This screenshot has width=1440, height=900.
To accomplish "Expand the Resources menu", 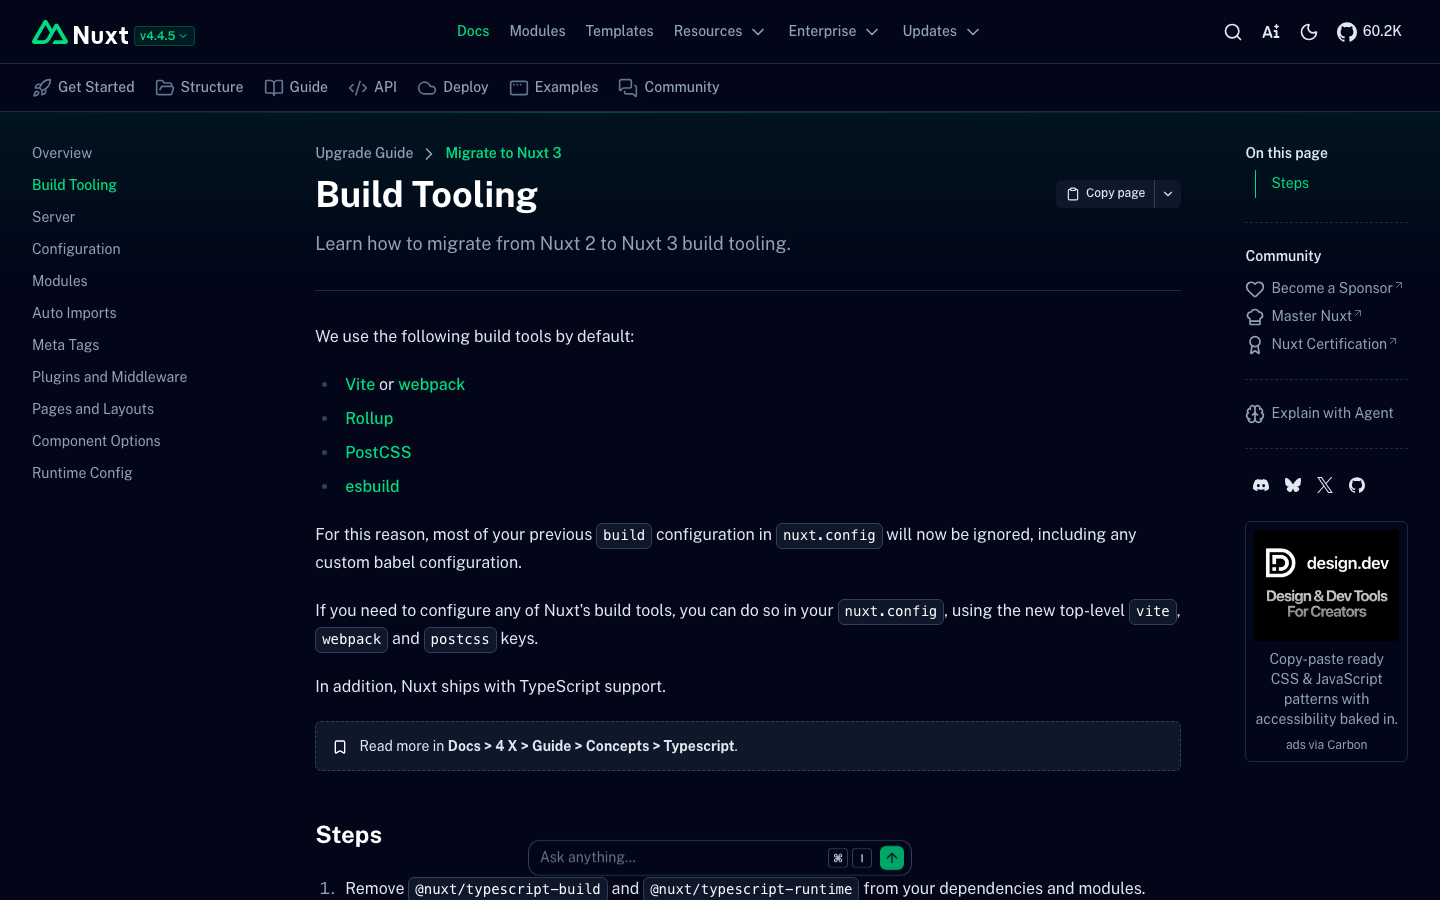I will (719, 31).
